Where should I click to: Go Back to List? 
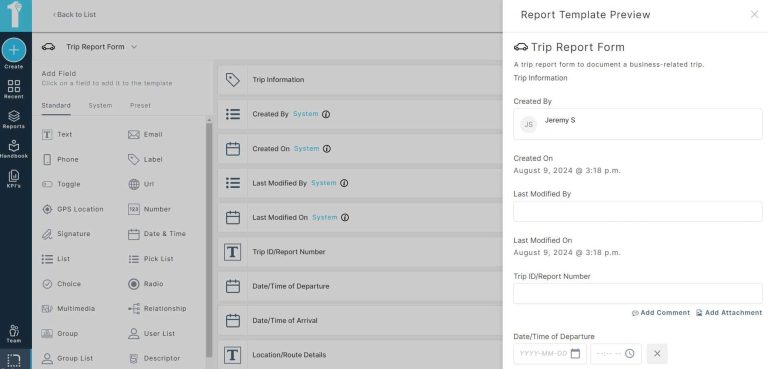[x=74, y=15]
